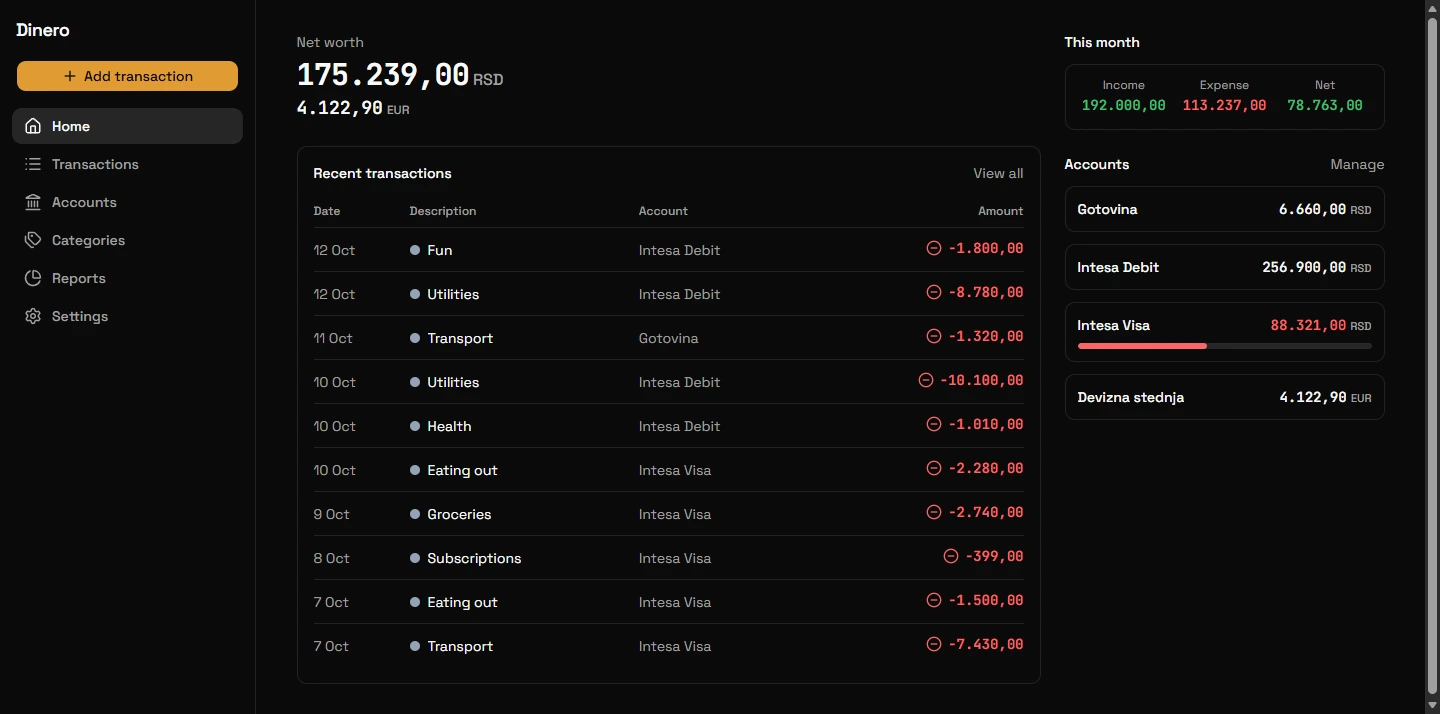Click category dot next to Subscriptions
The width and height of the screenshot is (1440, 714).
tap(415, 558)
